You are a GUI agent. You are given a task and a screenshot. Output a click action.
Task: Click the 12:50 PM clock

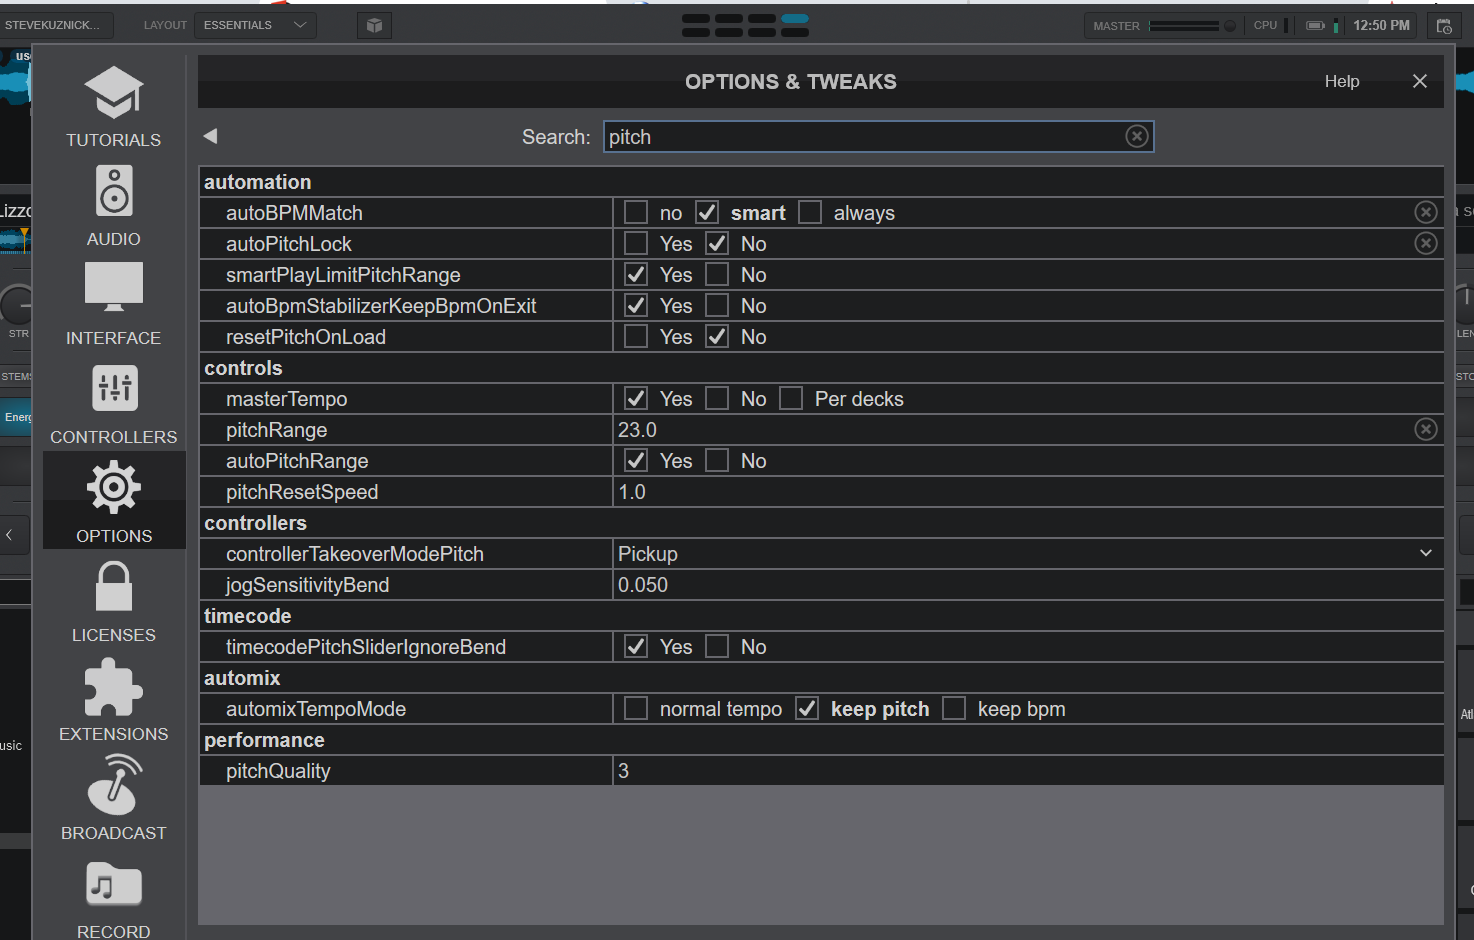click(x=1381, y=25)
